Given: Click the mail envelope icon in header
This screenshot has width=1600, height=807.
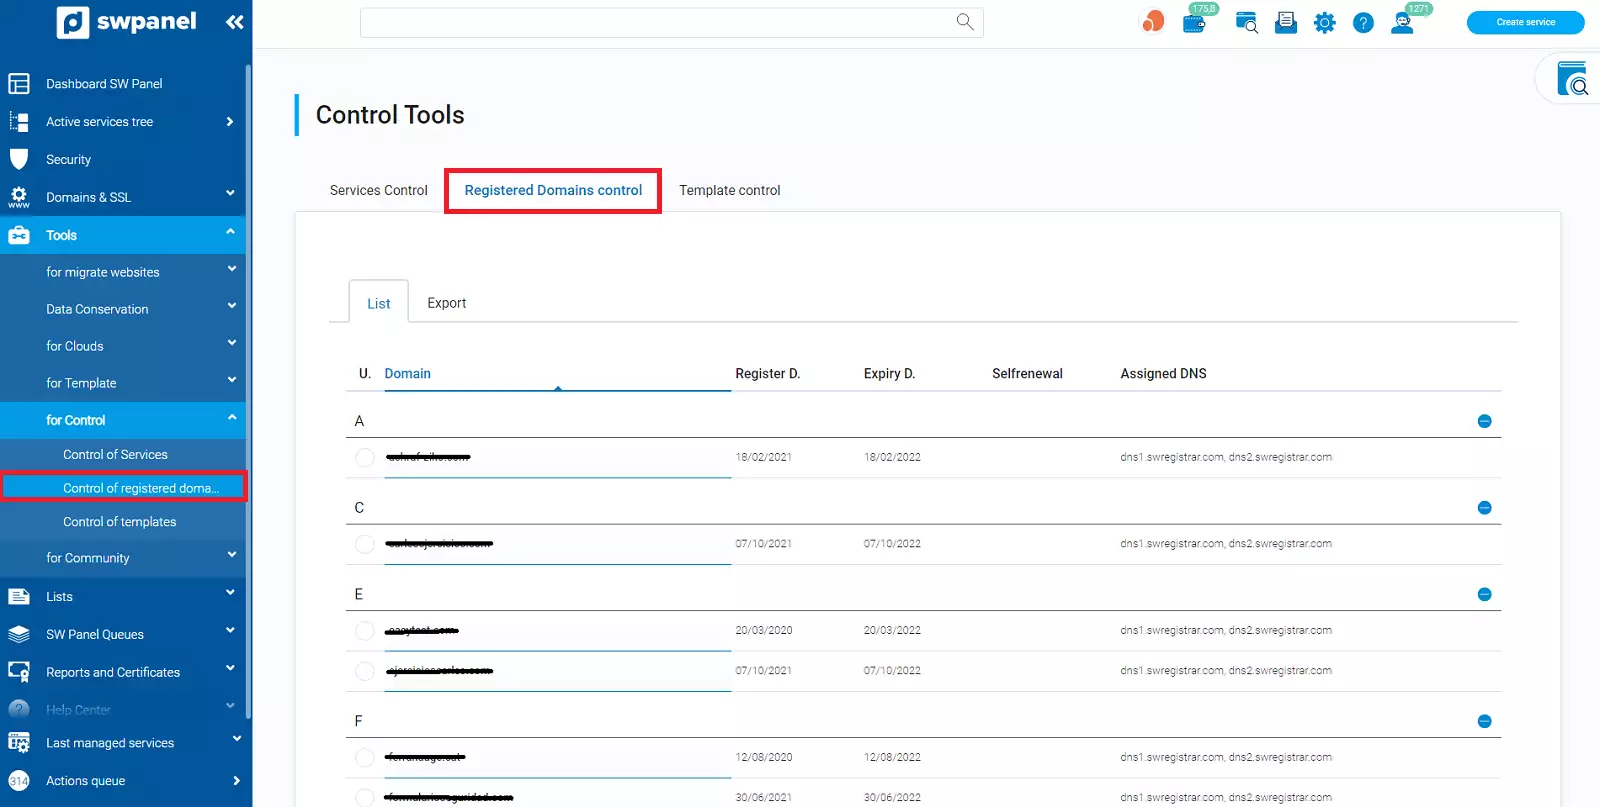Looking at the screenshot, I should [1286, 23].
